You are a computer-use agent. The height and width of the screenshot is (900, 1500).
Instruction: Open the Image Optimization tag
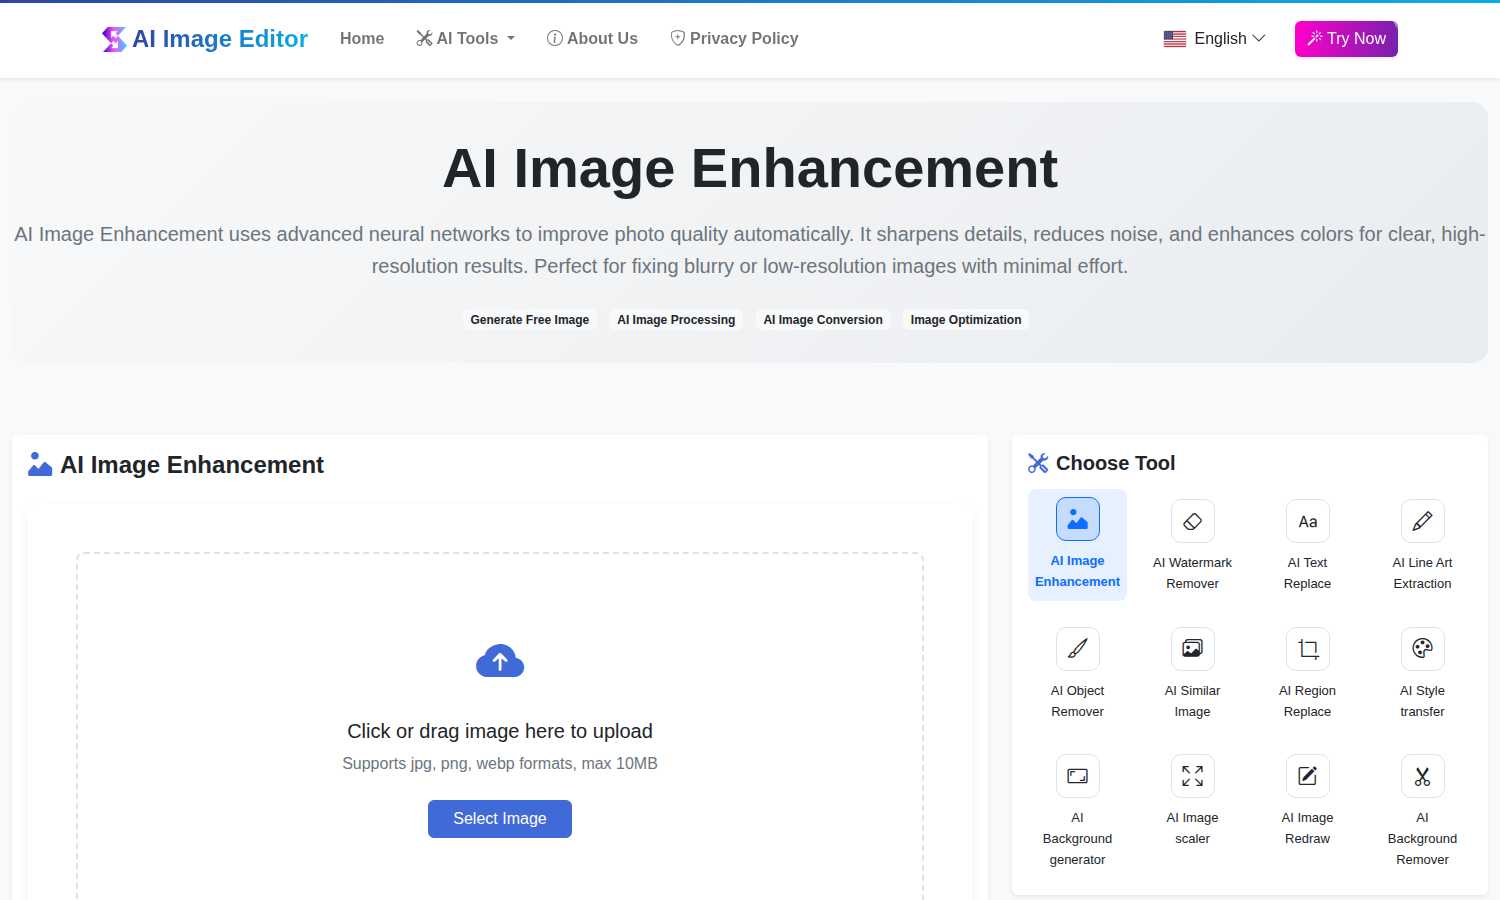coord(966,320)
